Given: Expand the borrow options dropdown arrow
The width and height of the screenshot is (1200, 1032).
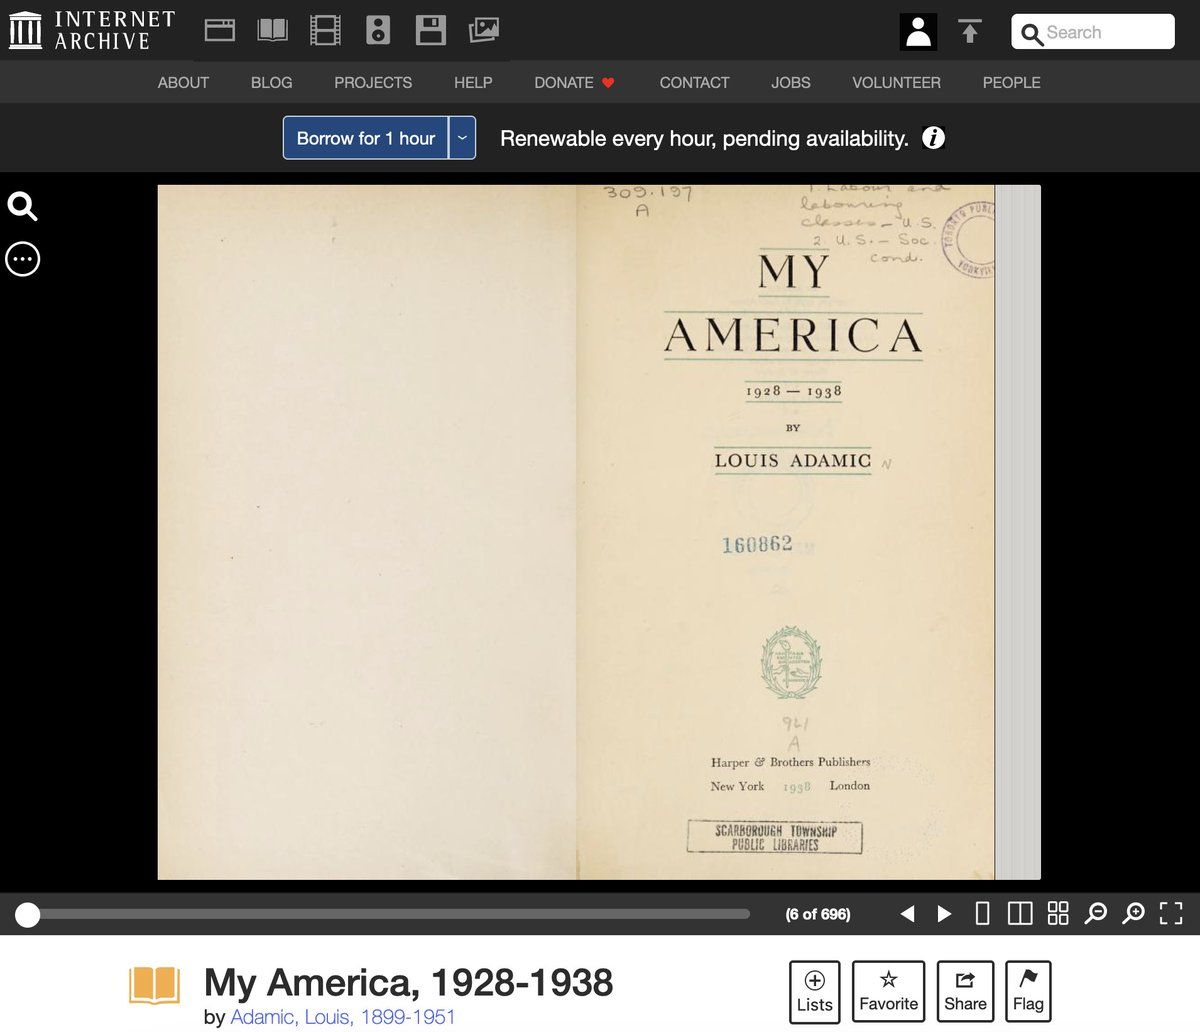Looking at the screenshot, I should (x=462, y=138).
